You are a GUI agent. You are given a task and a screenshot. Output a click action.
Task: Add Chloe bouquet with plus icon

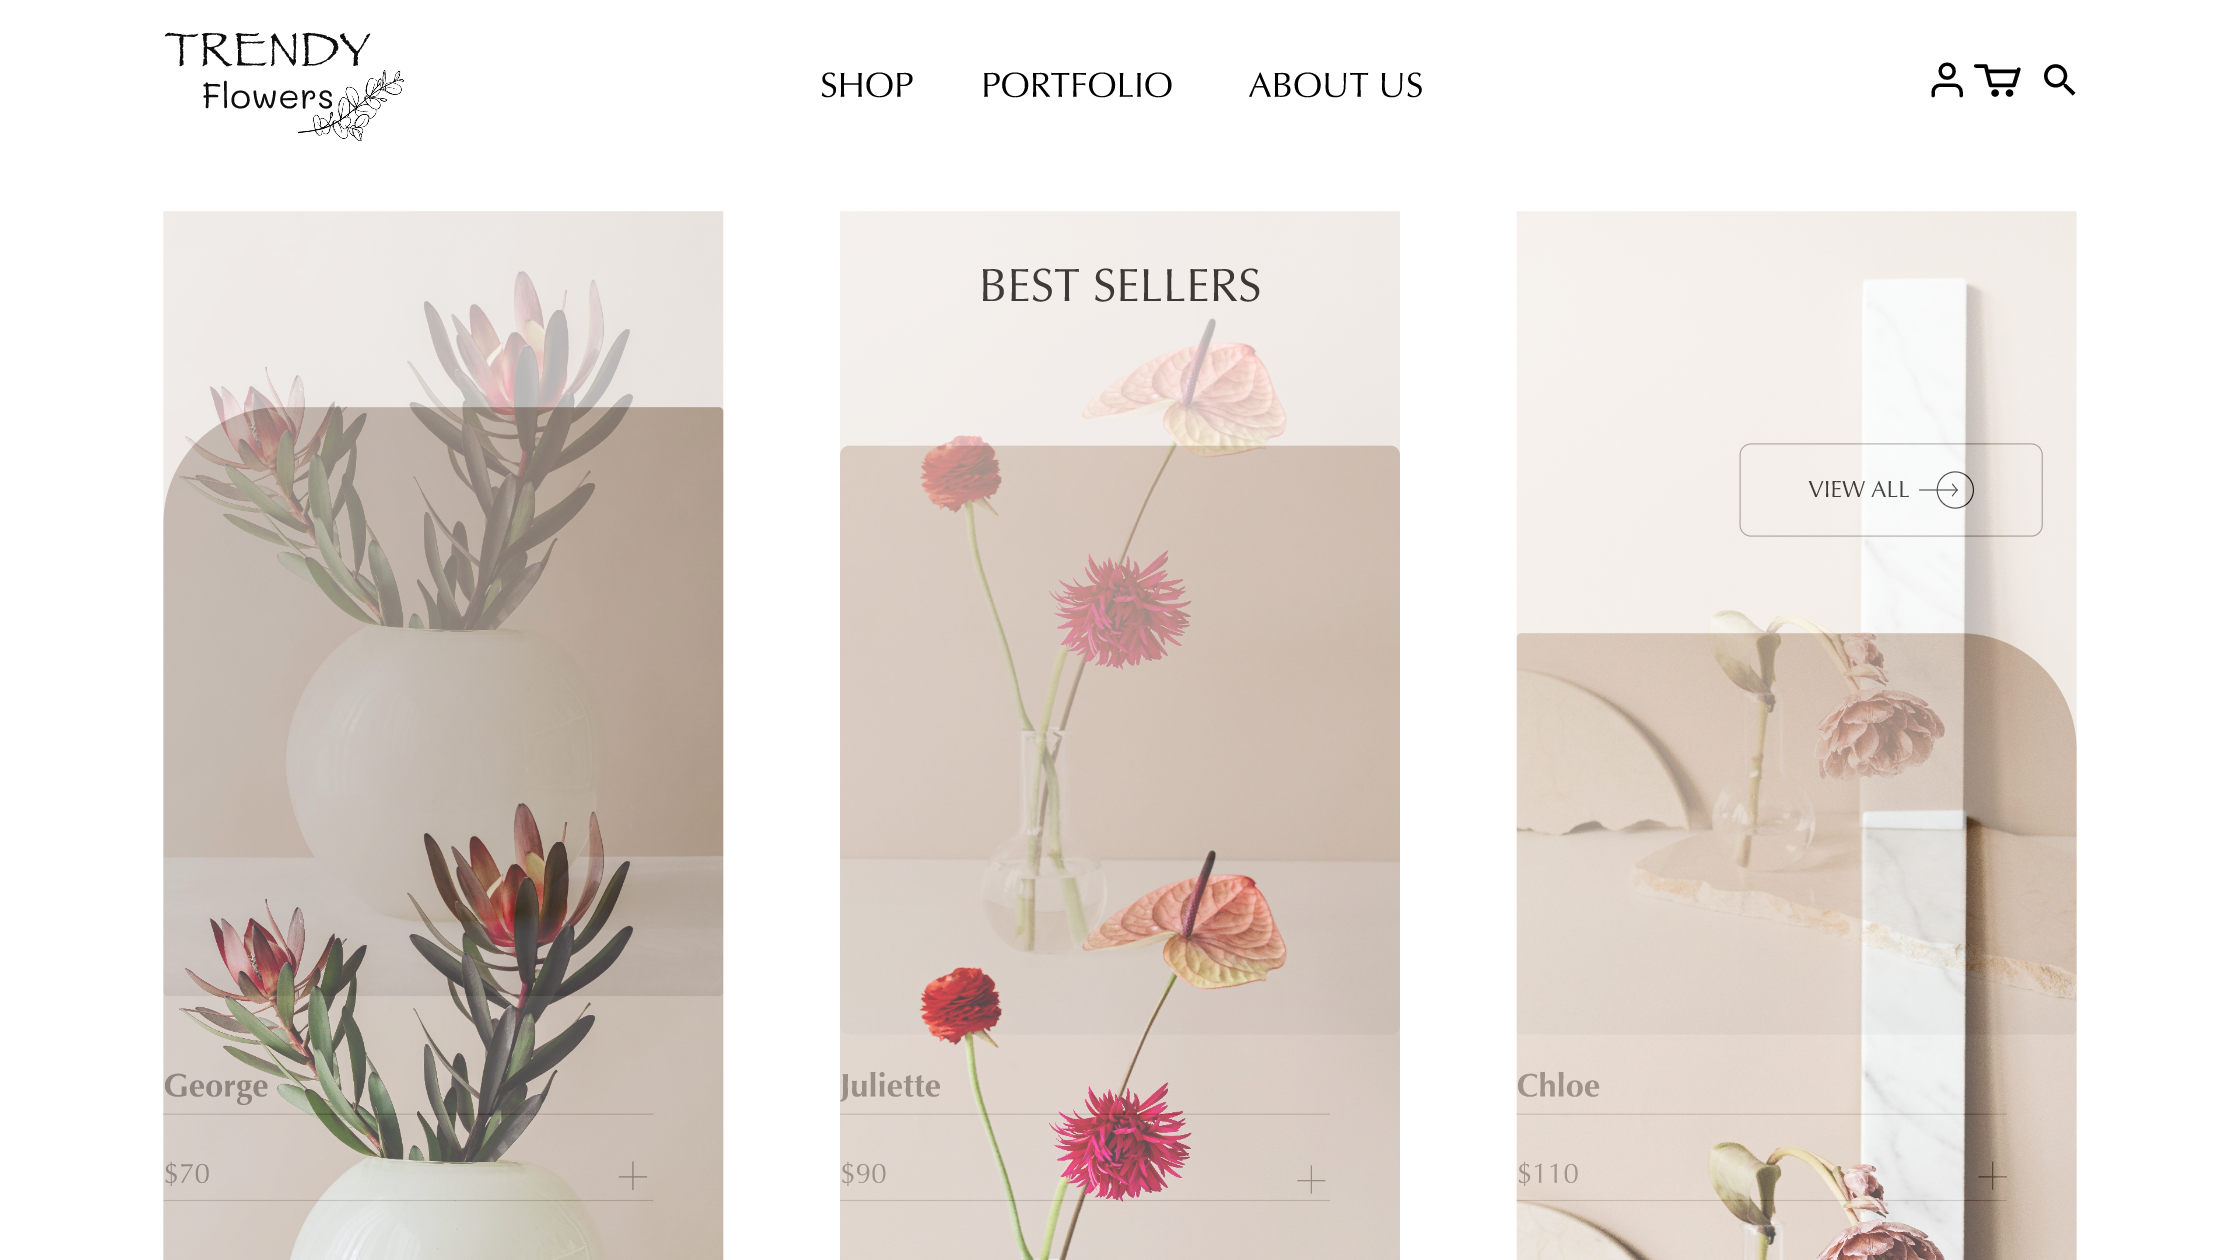(1992, 1176)
